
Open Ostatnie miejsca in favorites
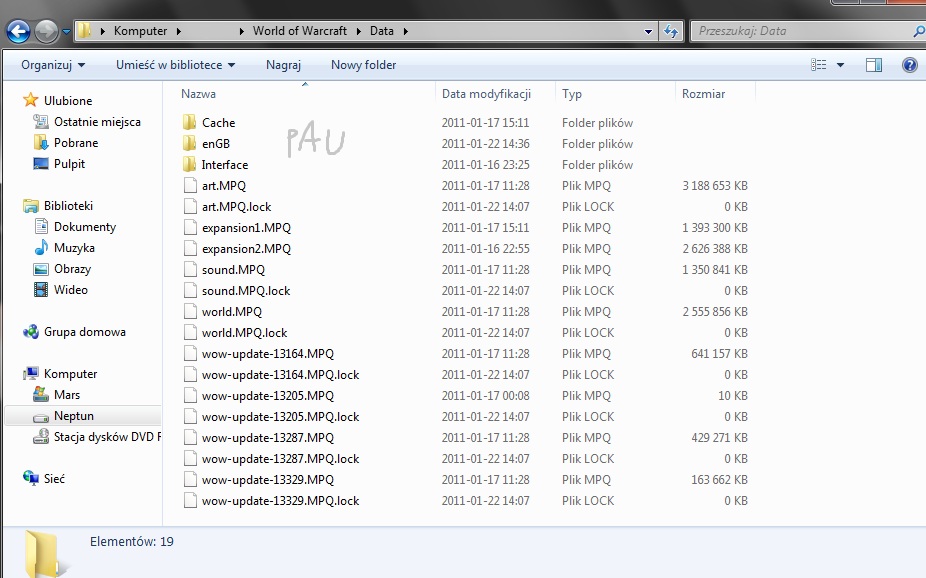click(x=97, y=122)
